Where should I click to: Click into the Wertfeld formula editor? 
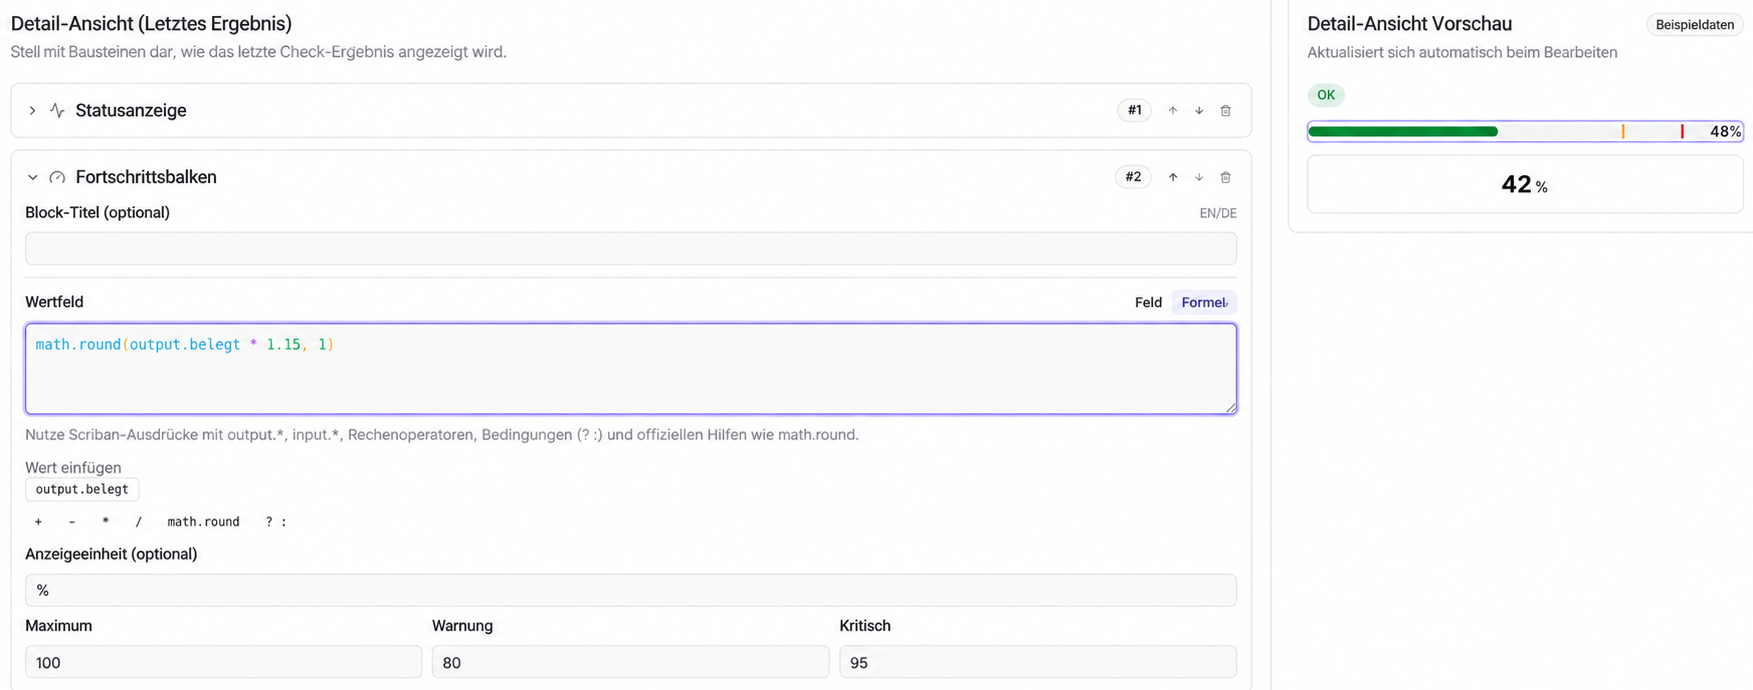coord(631,368)
